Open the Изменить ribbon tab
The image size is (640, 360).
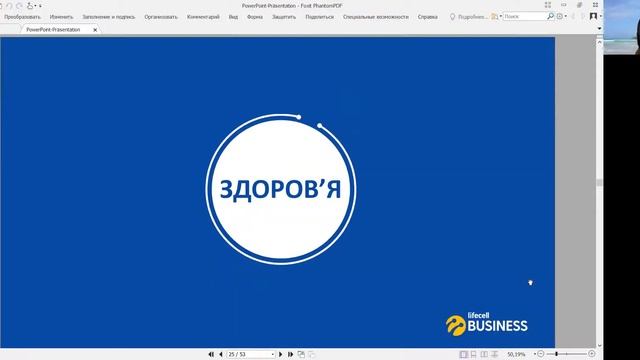61,17
